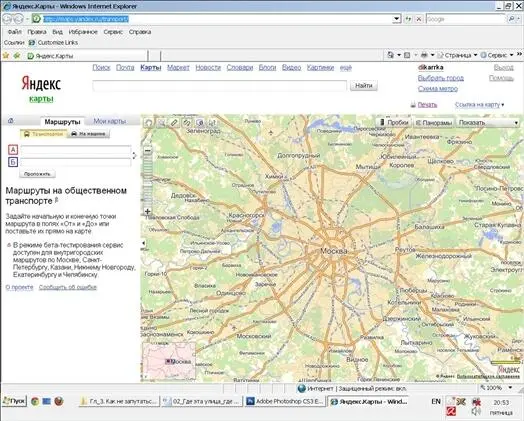Open the print options dropdown arrow
The height and width of the screenshot is (421, 524).
(x=432, y=55)
